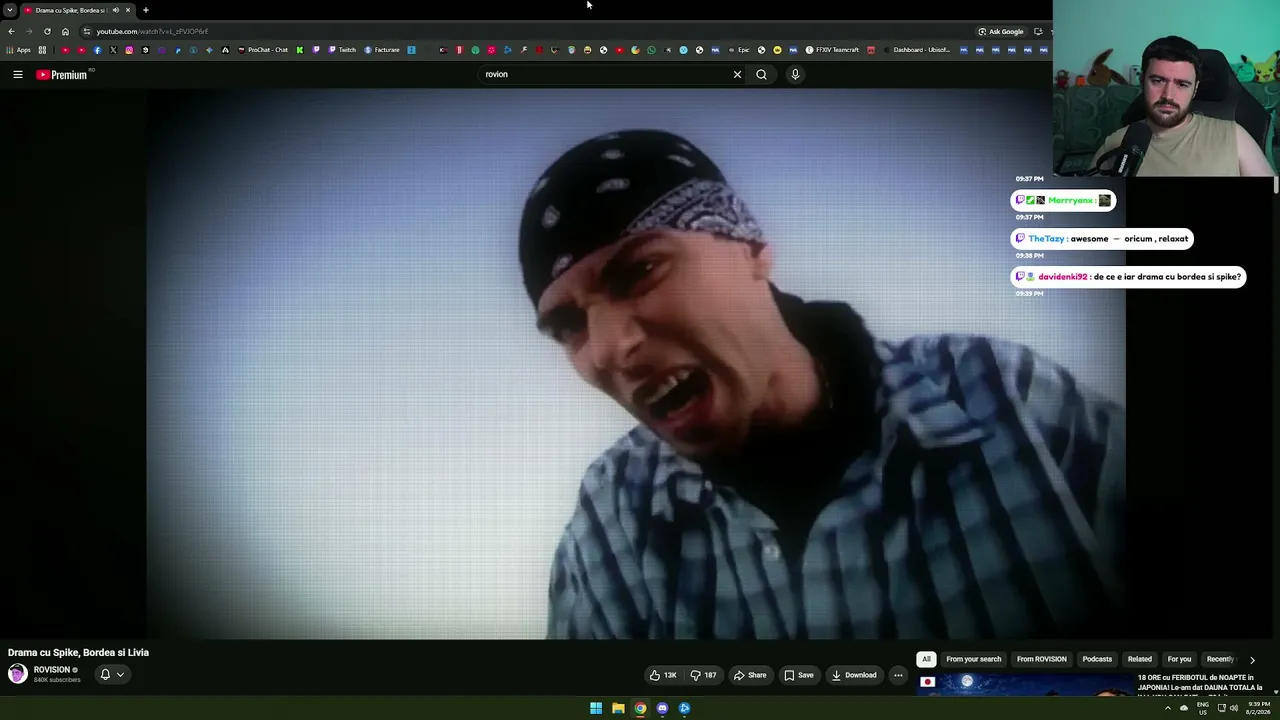Viewport: 1280px width, 720px height.
Task: Open the ProChat - Chat bookmark
Action: coord(263,50)
